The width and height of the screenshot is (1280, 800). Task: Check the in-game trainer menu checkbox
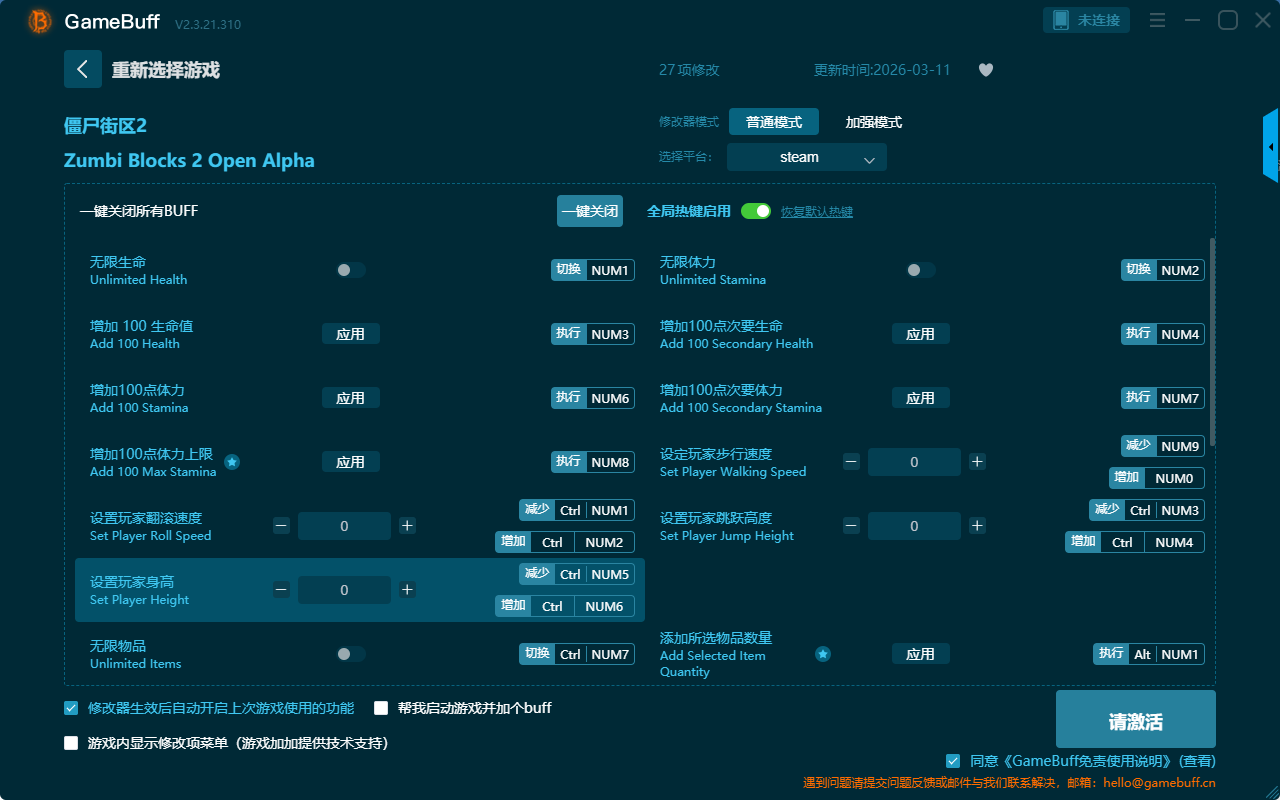71,743
